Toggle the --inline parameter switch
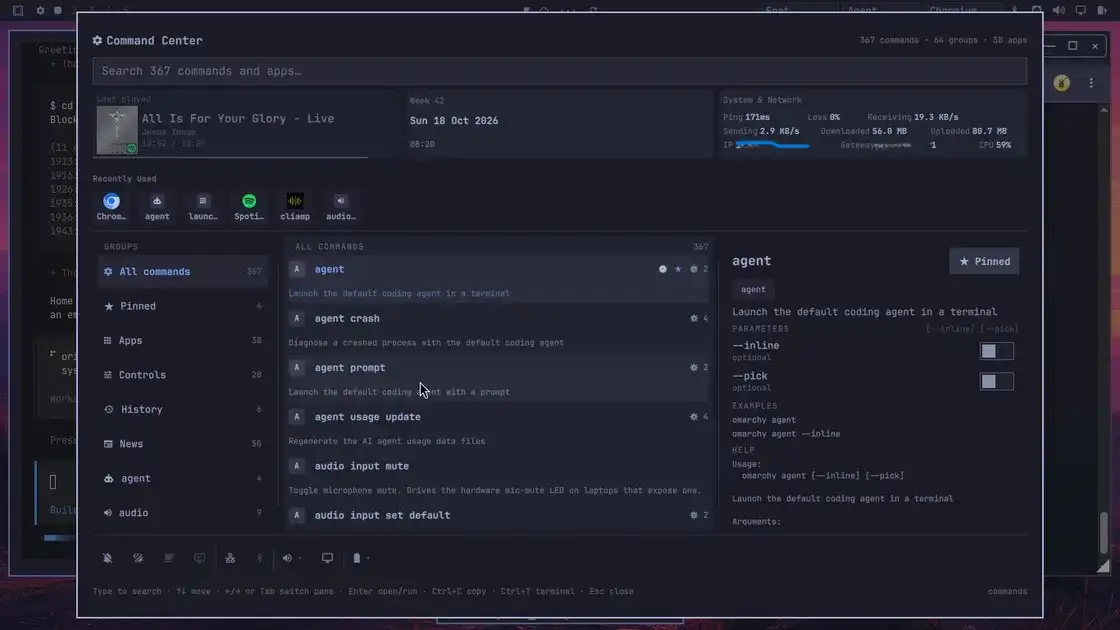This screenshot has width=1120, height=630. (x=996, y=351)
